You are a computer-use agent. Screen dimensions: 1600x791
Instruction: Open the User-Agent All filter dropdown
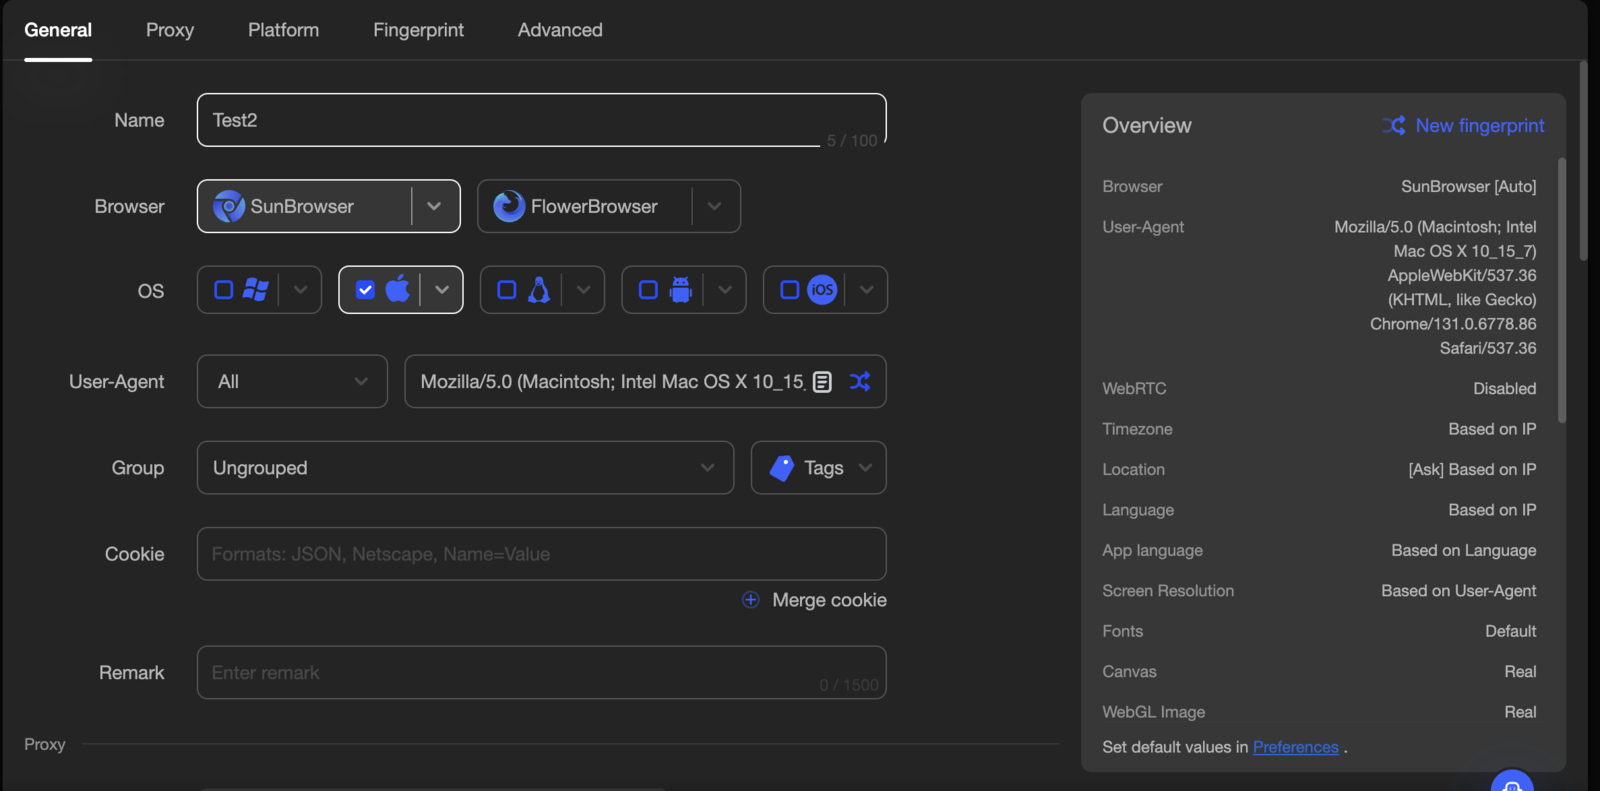[x=292, y=382]
